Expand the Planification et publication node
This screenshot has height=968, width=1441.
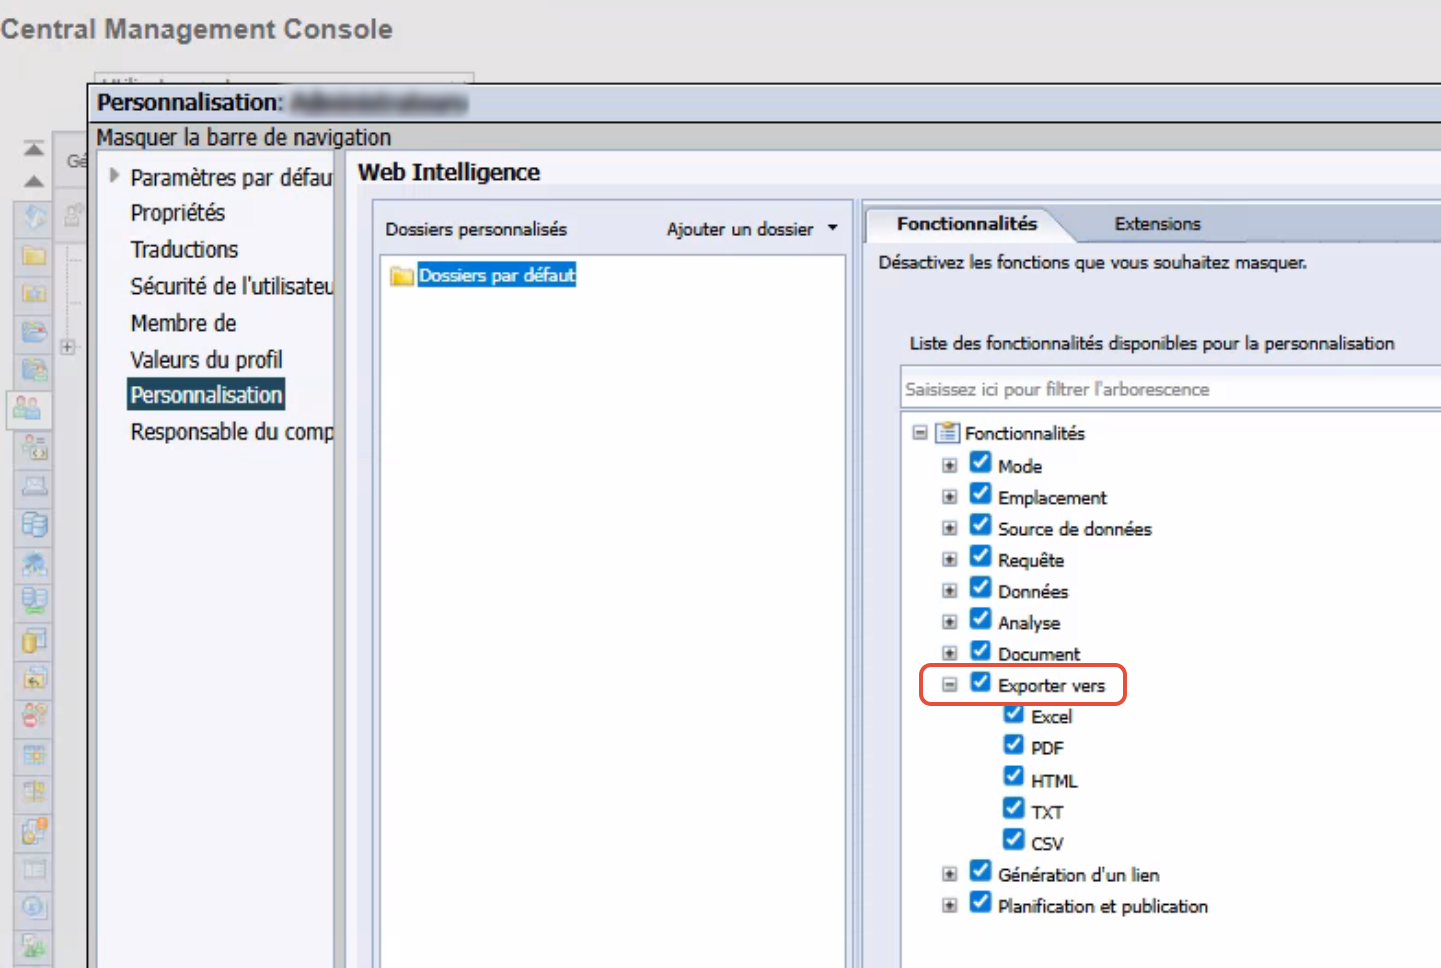coord(950,905)
